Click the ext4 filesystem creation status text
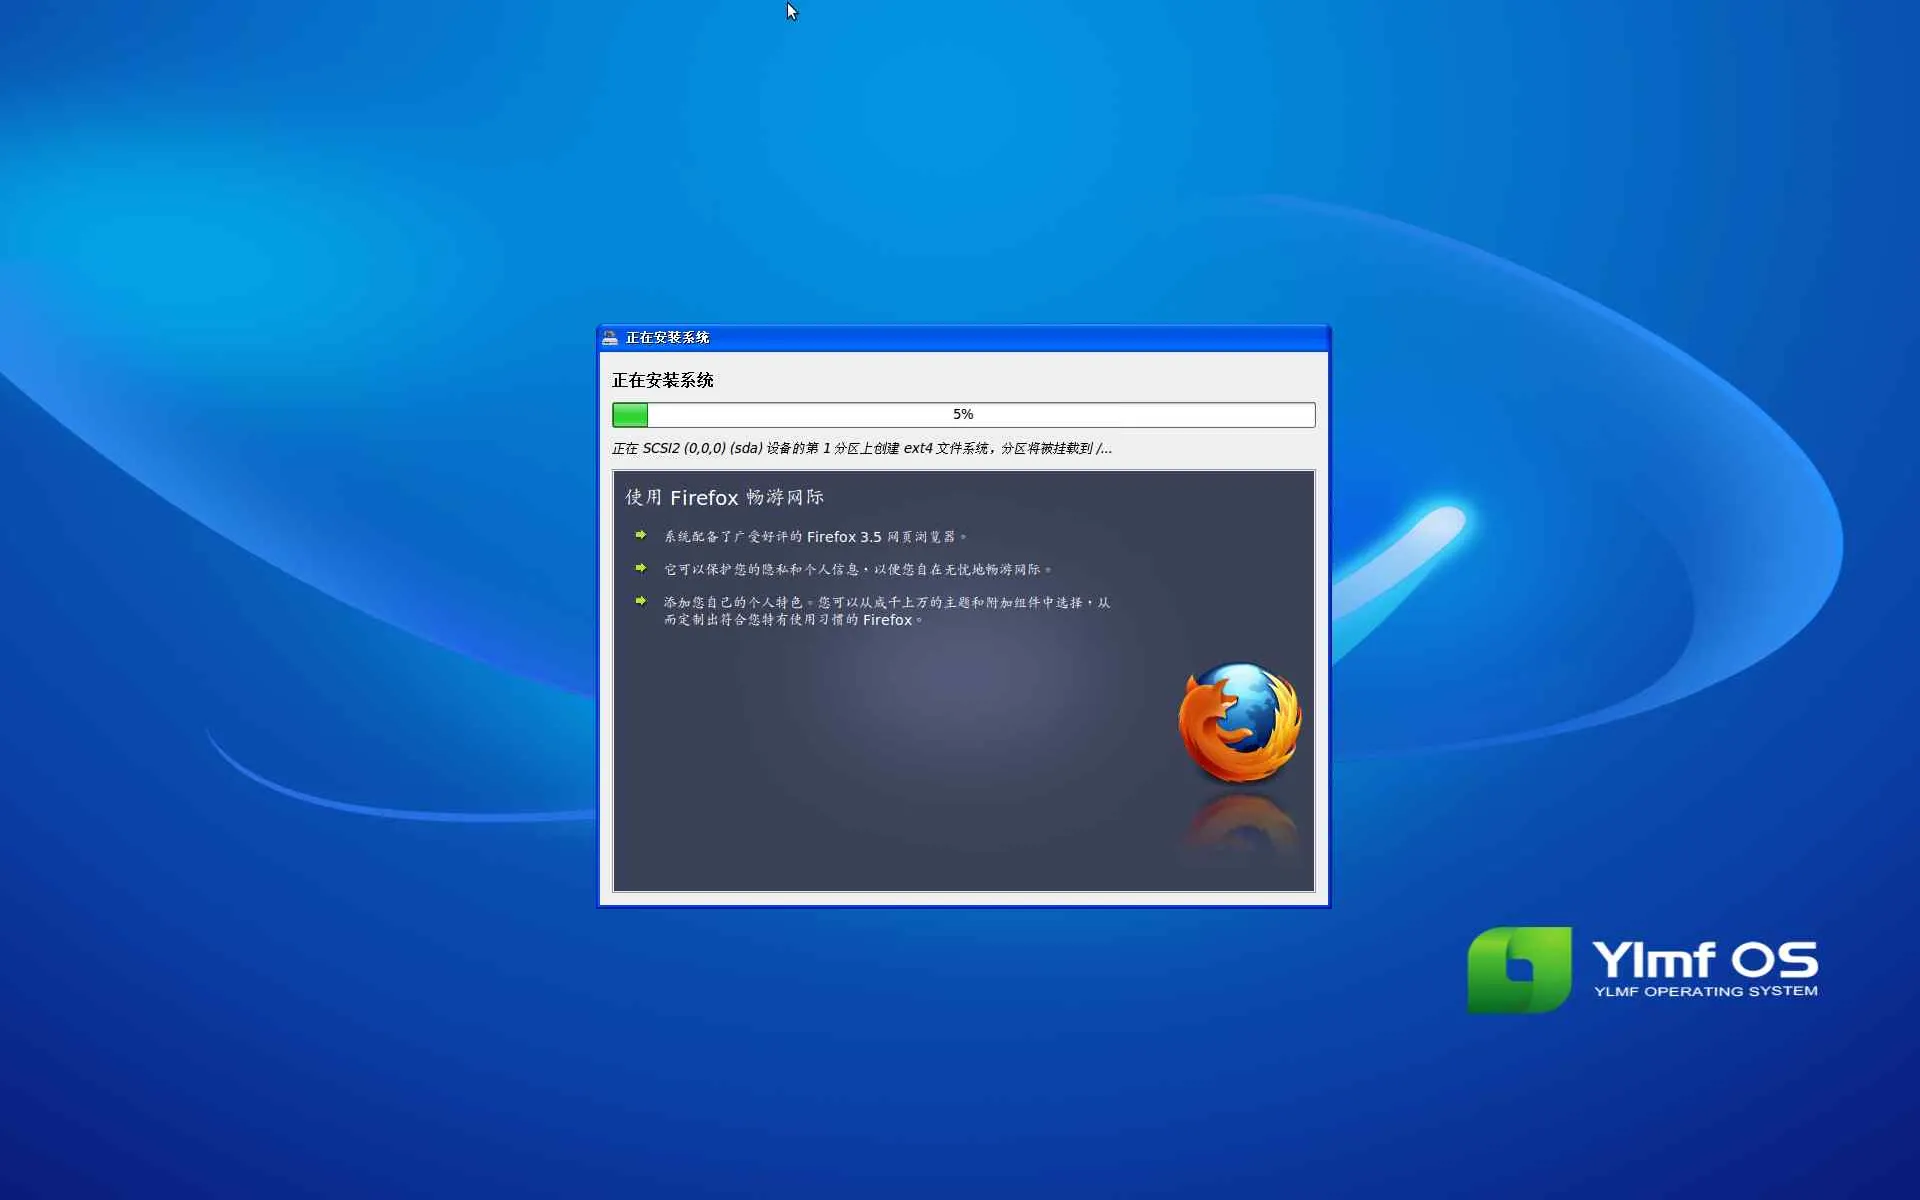 [861, 448]
